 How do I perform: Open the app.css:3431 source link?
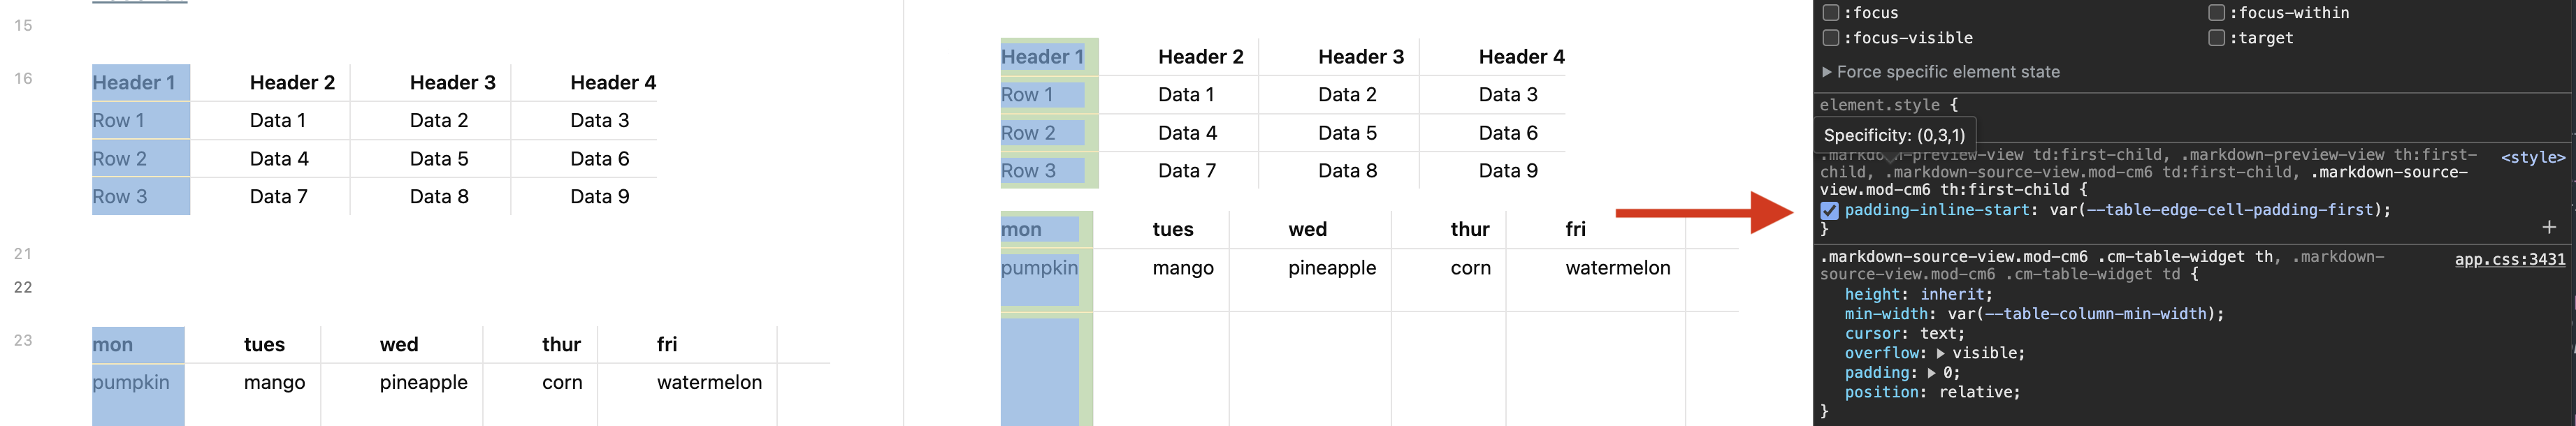pos(2509,260)
